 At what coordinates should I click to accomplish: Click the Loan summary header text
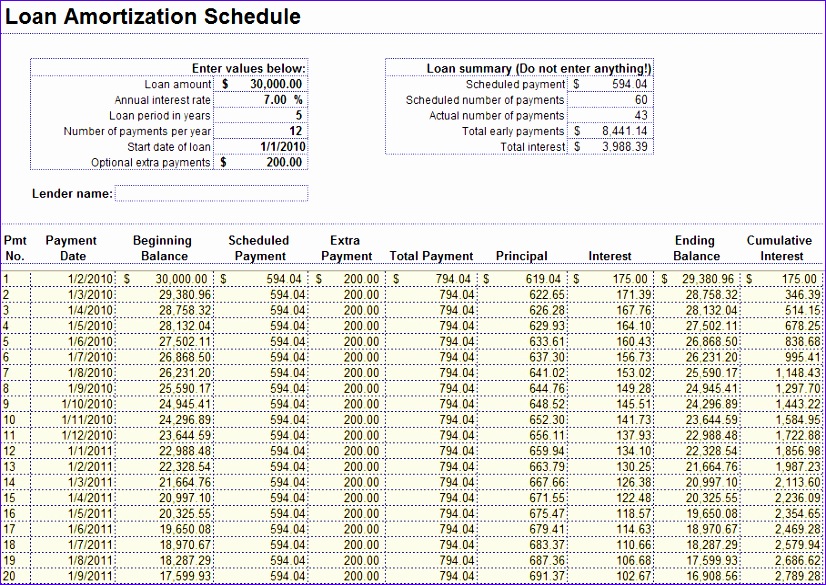(x=538, y=68)
